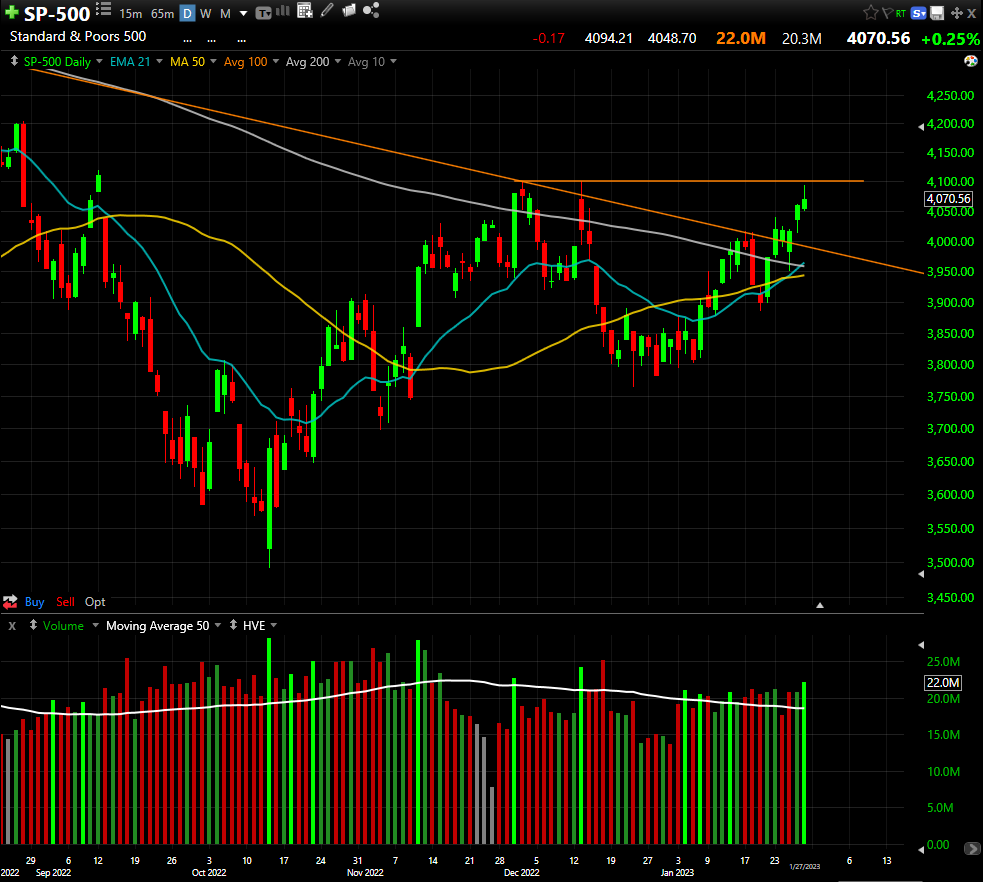Expand the Volume indicator dropdown arrow
This screenshot has height=882, width=983.
[x=95, y=626]
